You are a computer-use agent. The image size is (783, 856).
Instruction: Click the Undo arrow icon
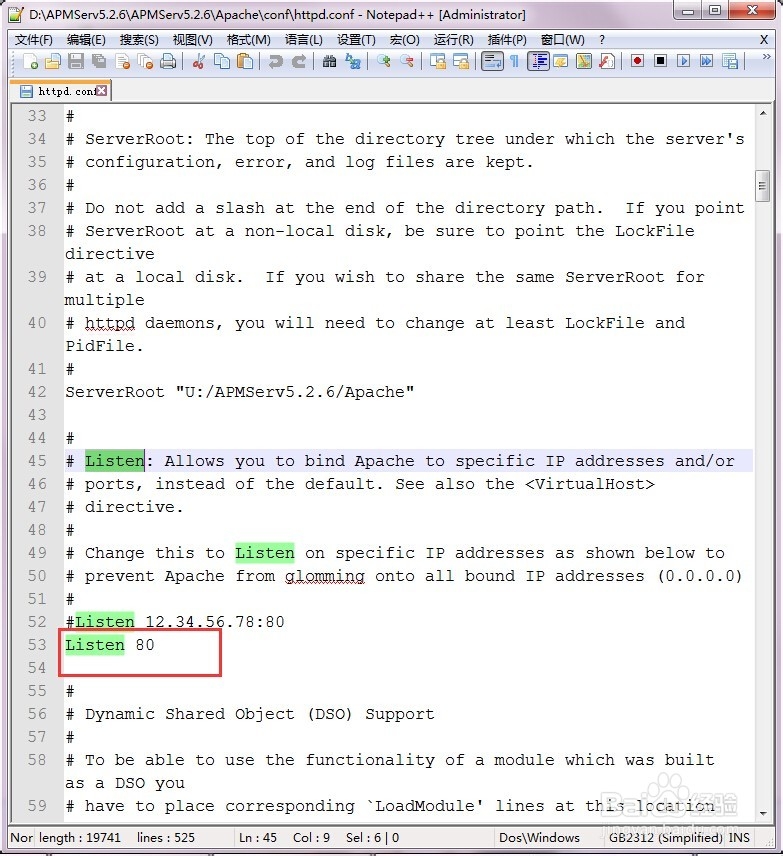(275, 61)
